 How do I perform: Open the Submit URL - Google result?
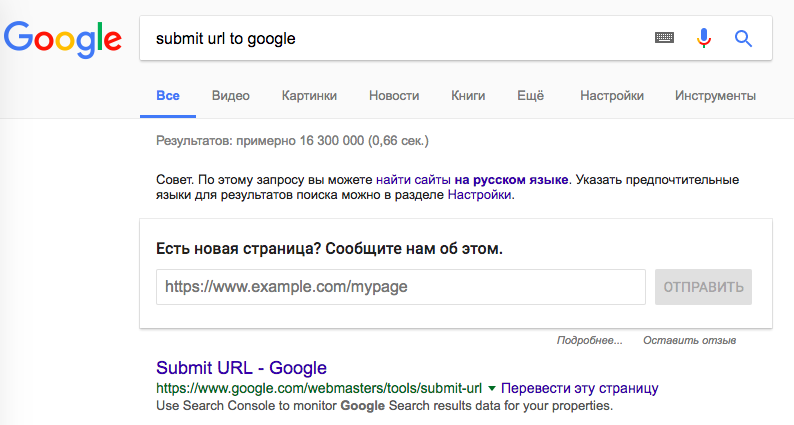[241, 367]
